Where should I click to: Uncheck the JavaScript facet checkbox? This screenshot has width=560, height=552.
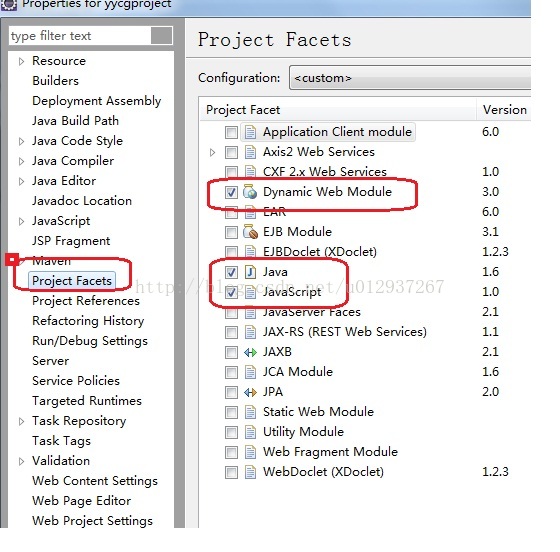pos(231,292)
